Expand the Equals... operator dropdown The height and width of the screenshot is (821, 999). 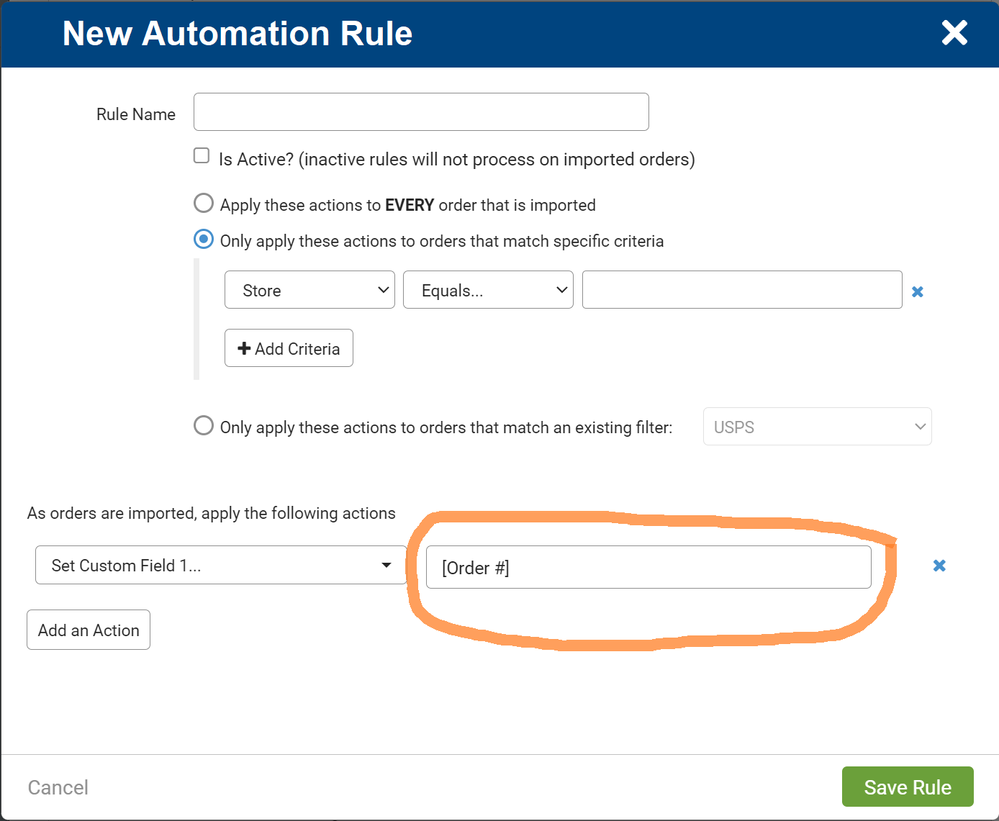(488, 290)
